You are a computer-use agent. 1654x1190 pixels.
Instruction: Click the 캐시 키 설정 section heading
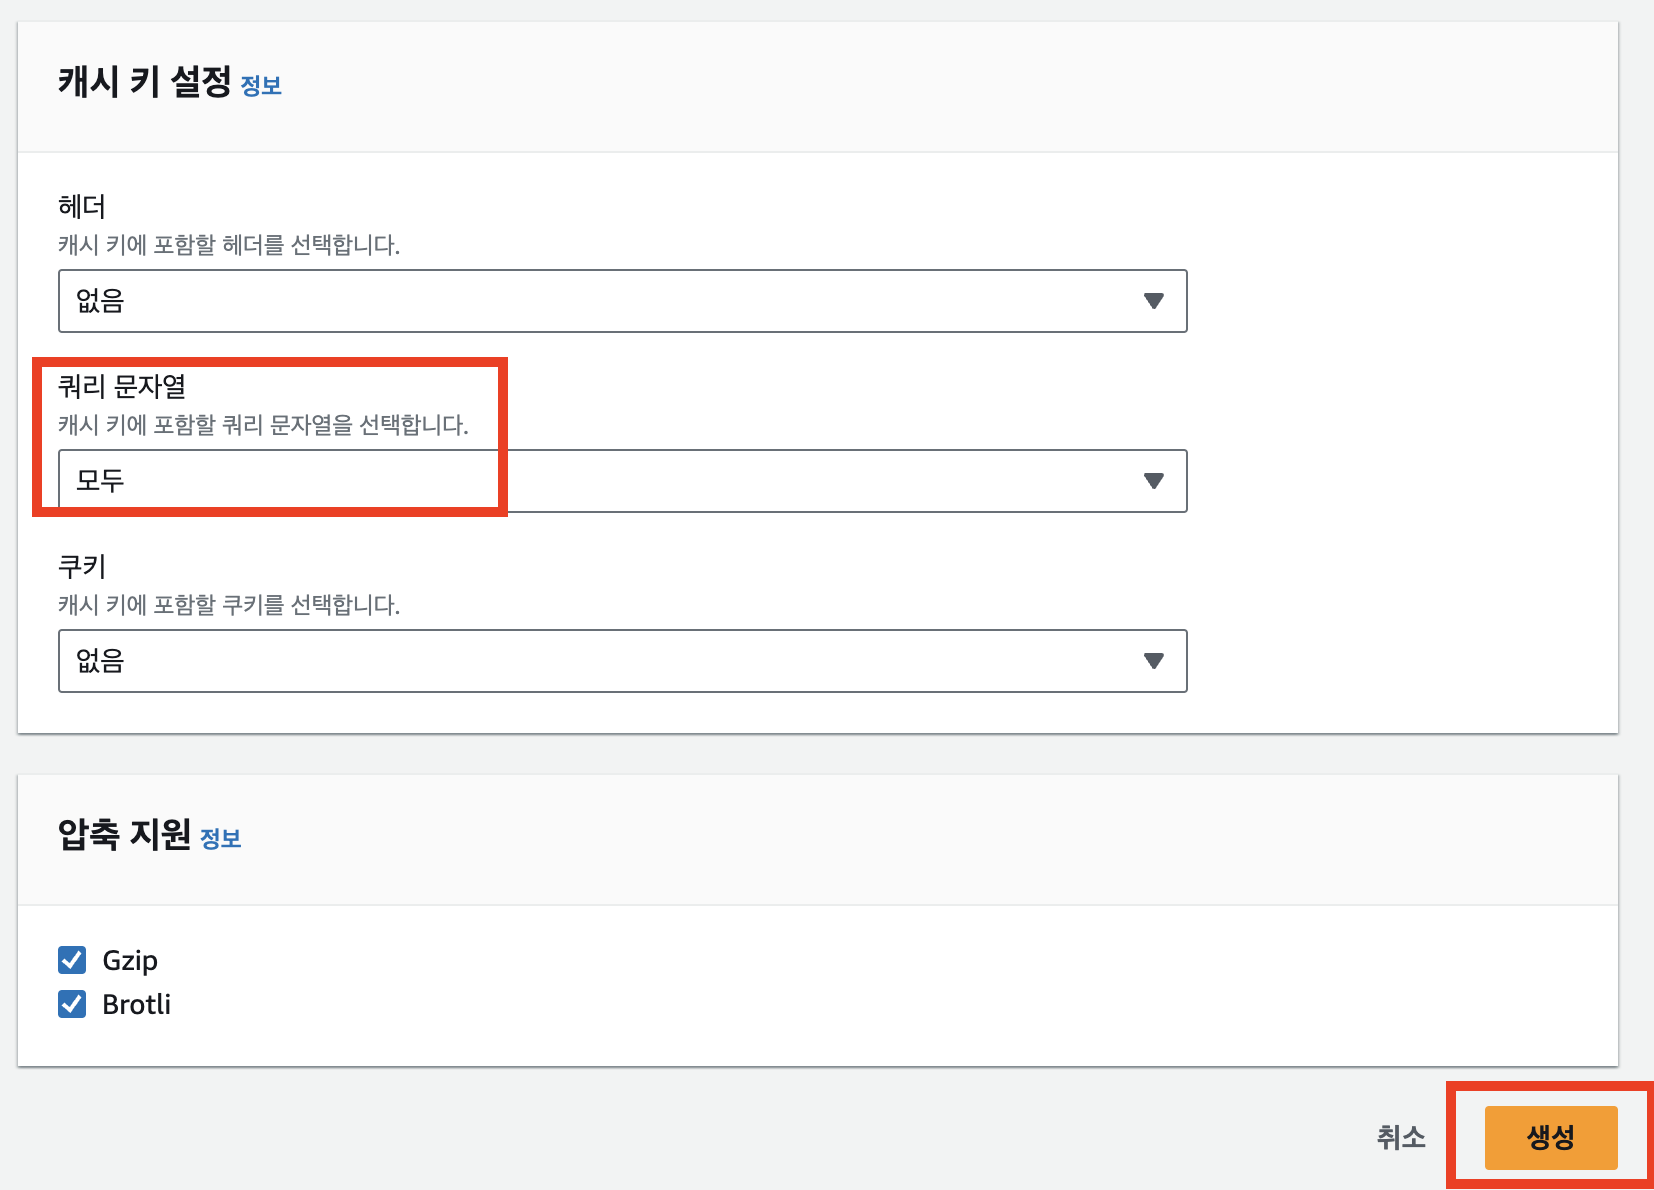145,82
